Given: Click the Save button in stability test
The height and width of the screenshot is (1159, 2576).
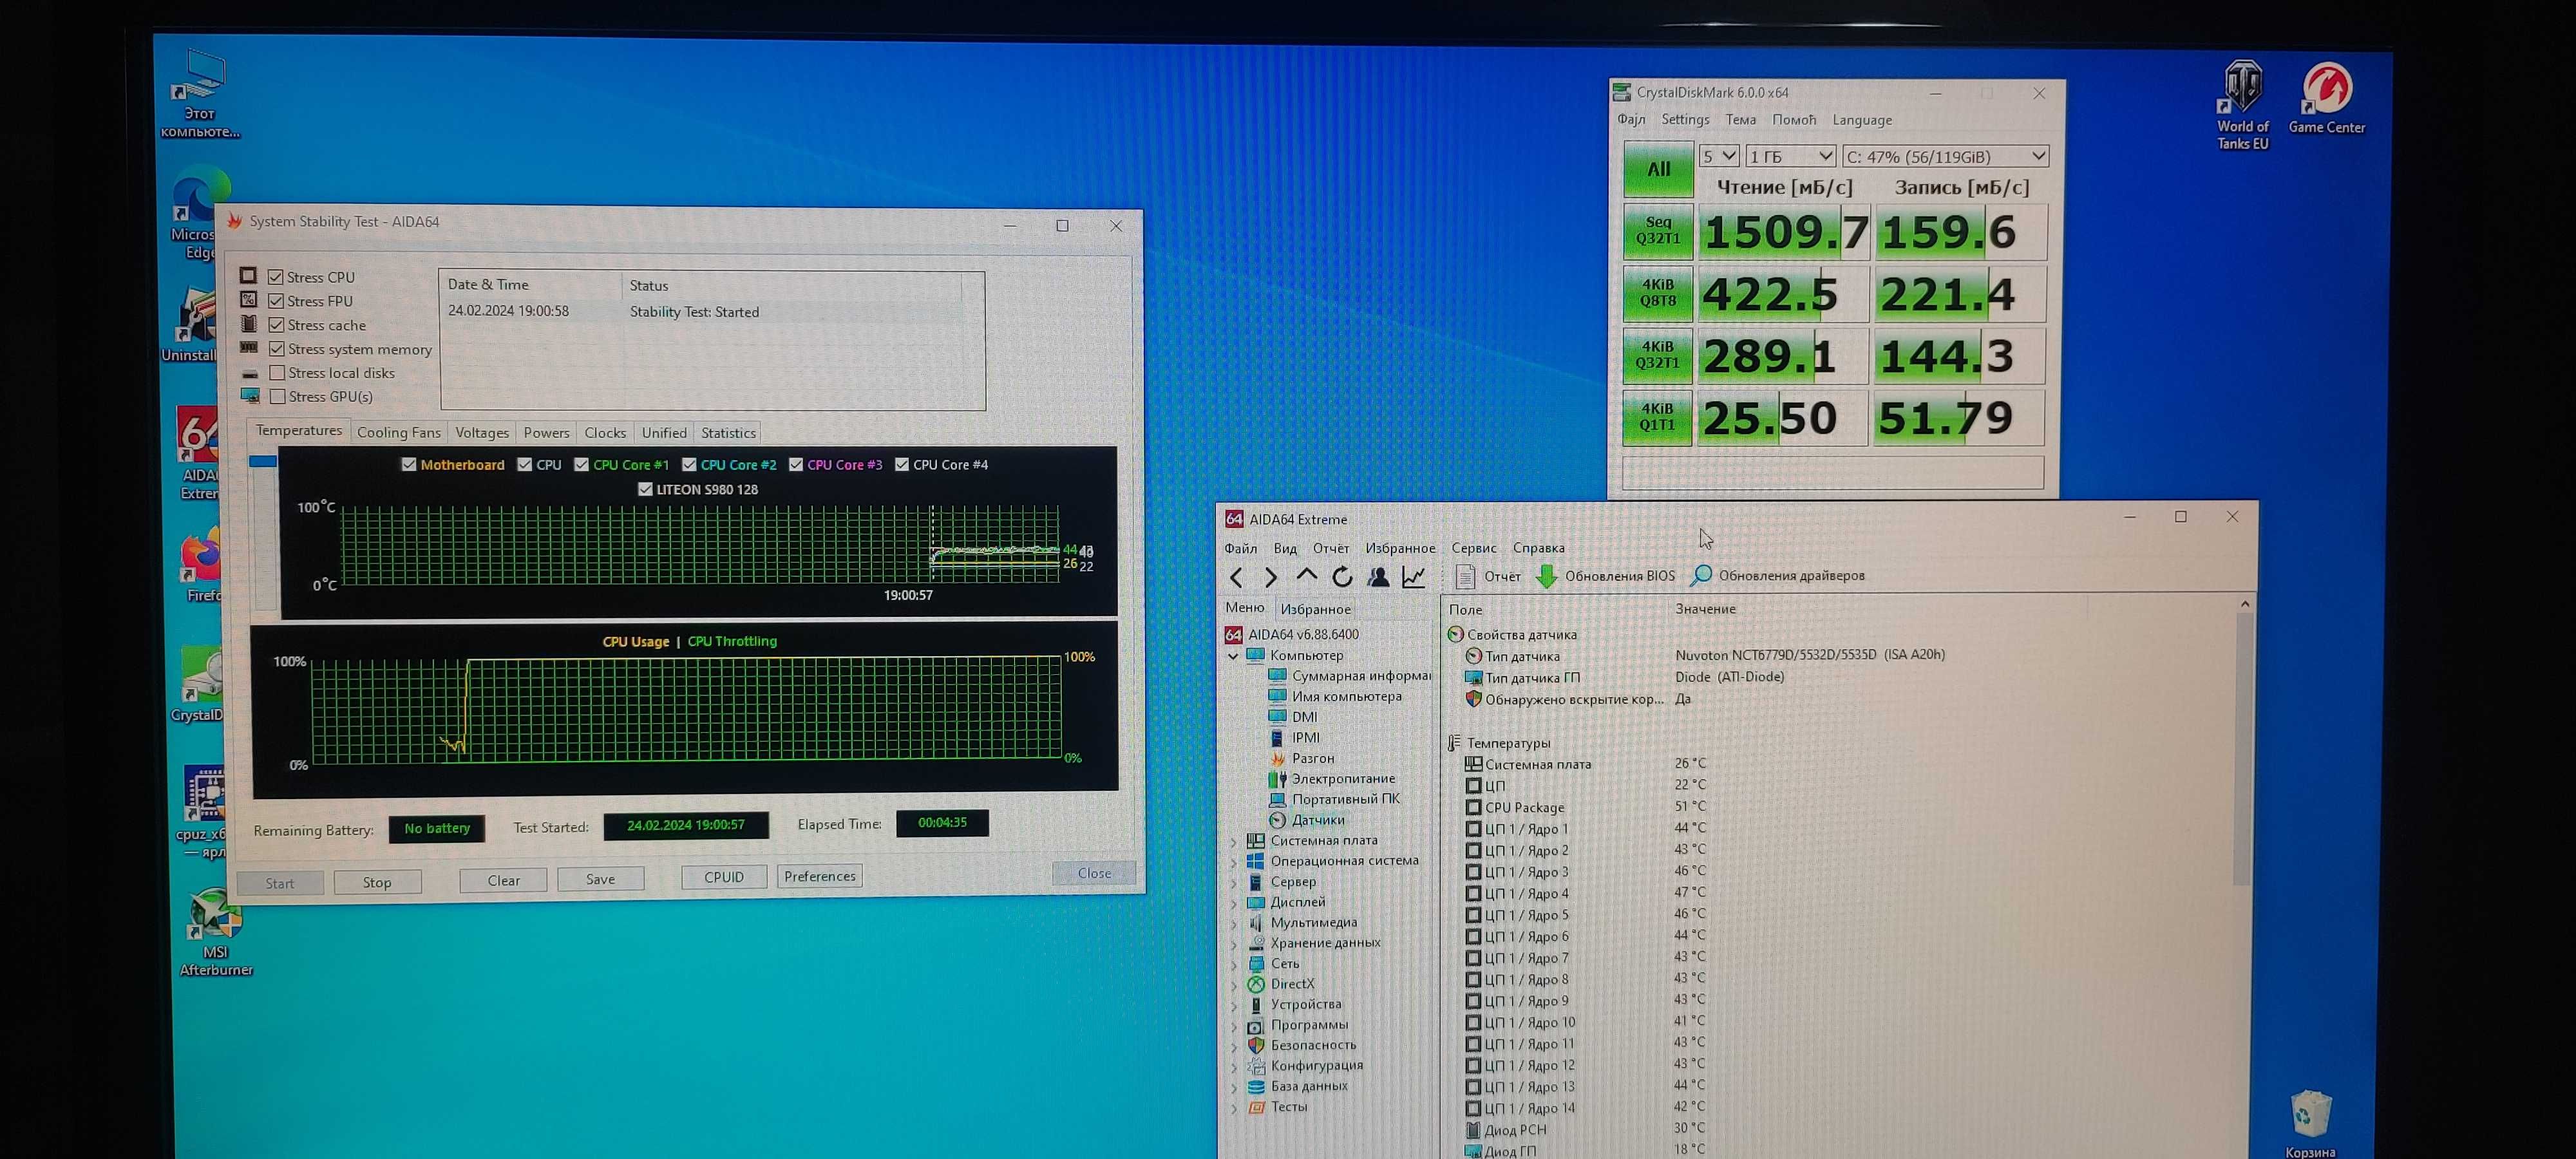Looking at the screenshot, I should [x=600, y=879].
